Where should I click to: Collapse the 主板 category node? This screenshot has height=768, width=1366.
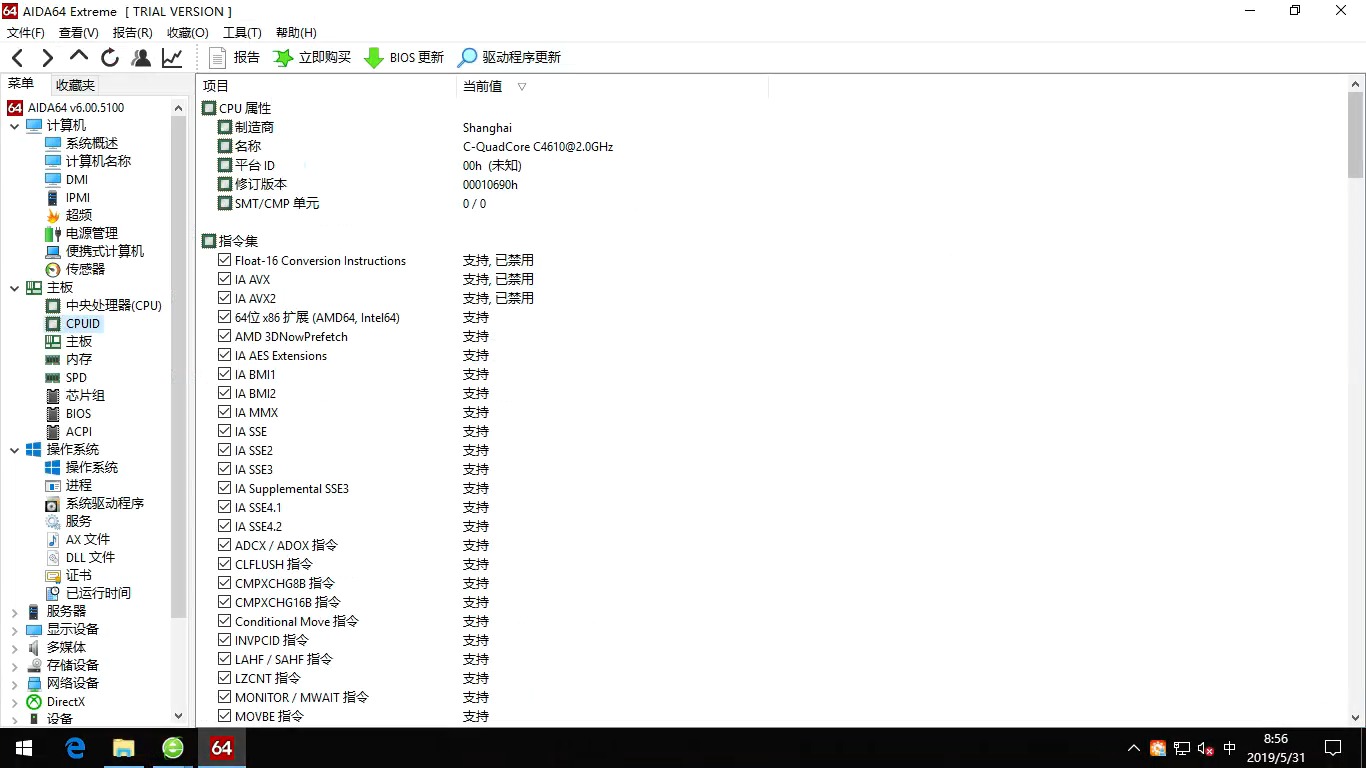pyautogui.click(x=15, y=288)
